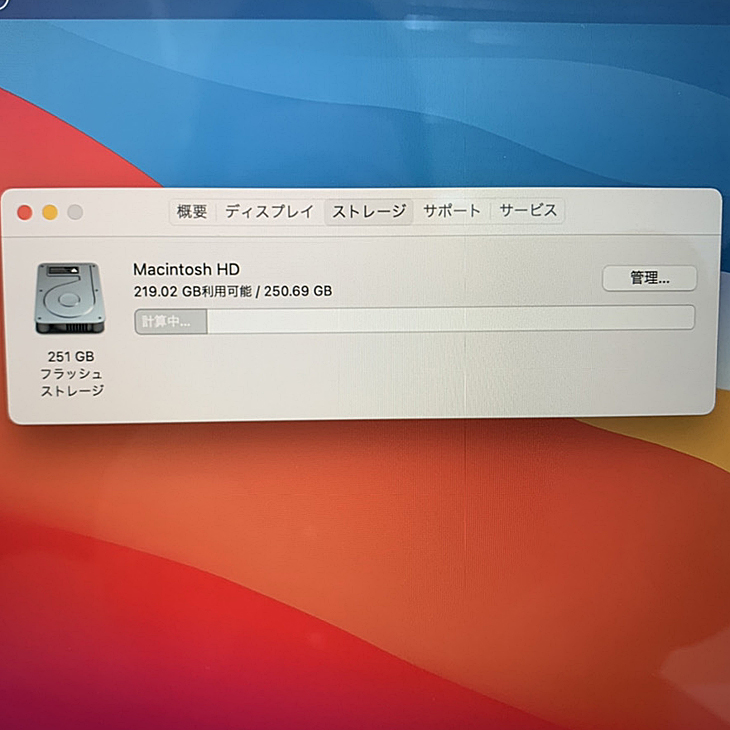Minimize the window with the yellow button
The width and height of the screenshot is (730, 730).
tap(50, 212)
